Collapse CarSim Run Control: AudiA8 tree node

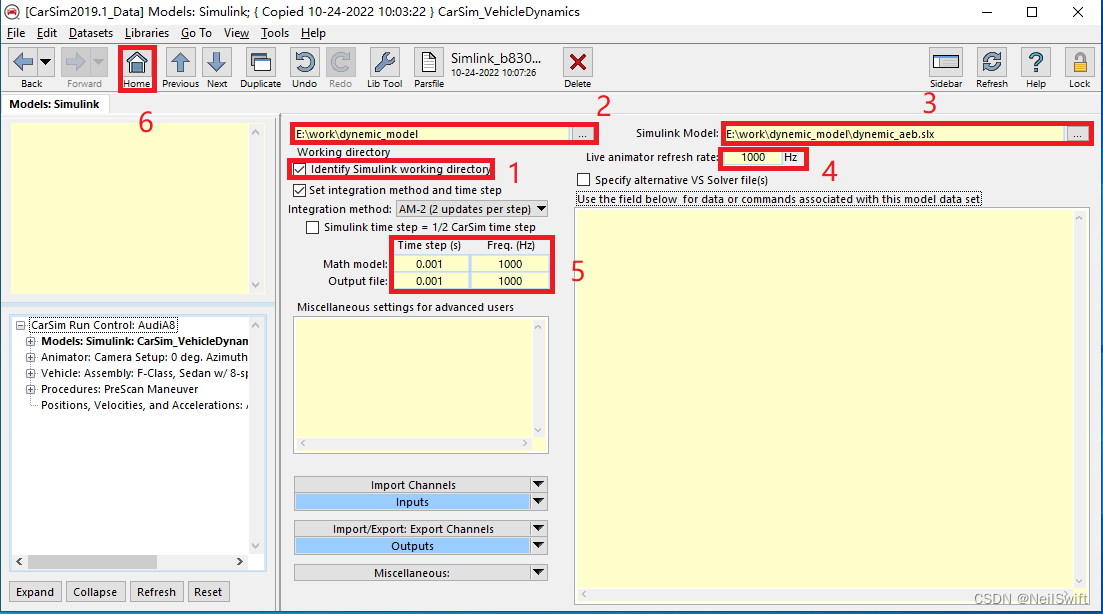(20, 325)
